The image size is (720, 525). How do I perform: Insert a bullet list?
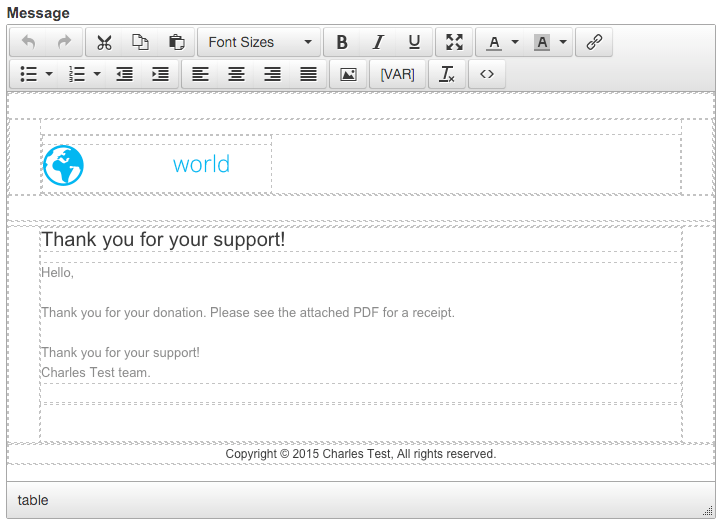point(28,74)
